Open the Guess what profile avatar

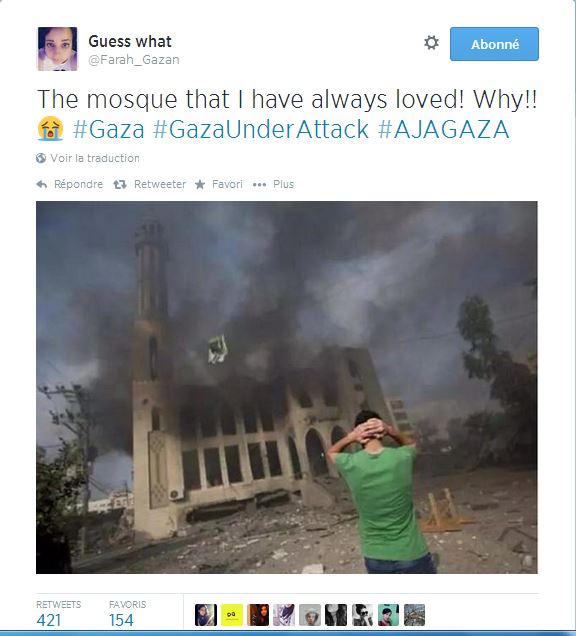pyautogui.click(x=57, y=49)
